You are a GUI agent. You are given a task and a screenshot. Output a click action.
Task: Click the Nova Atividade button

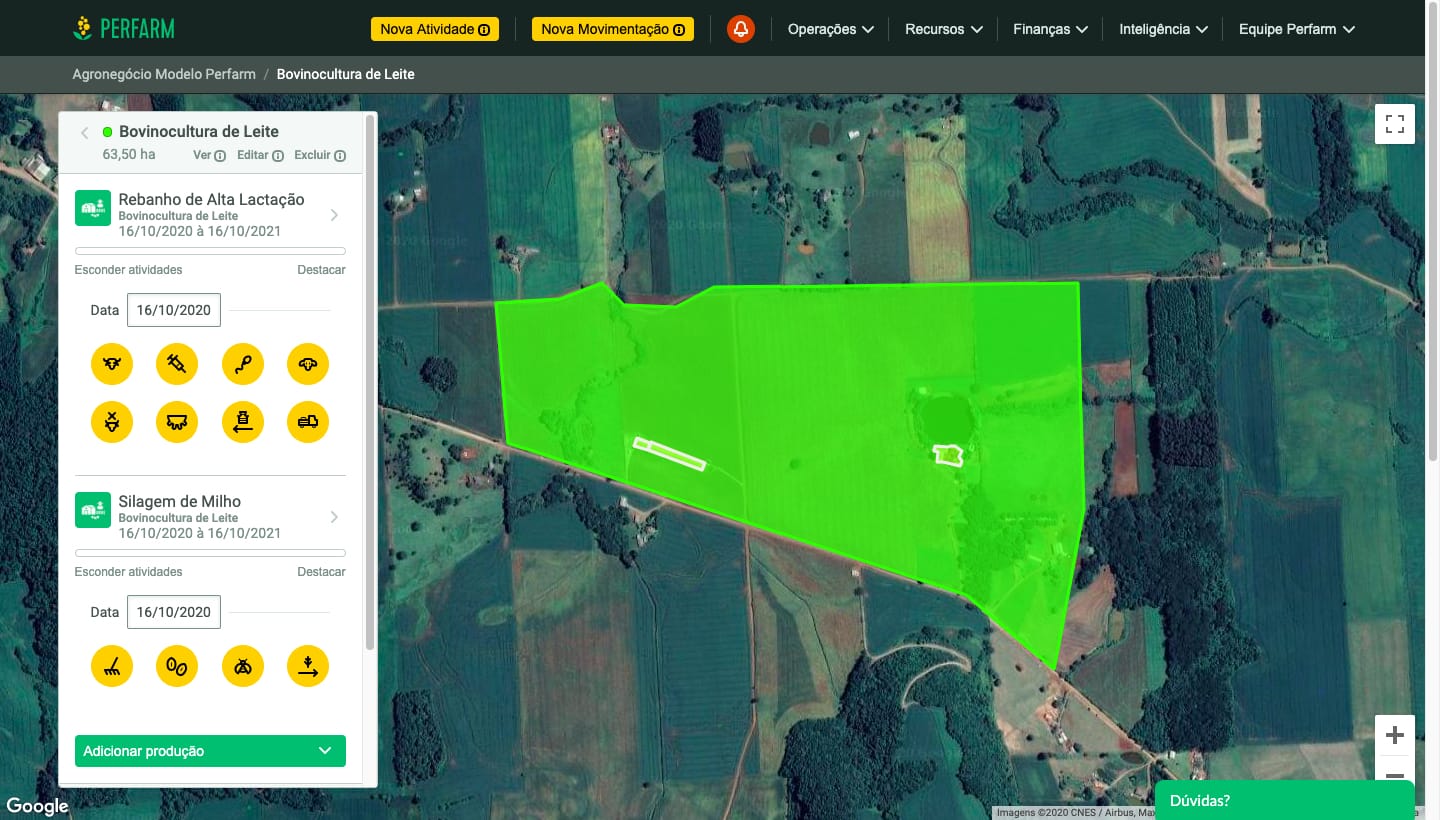coord(434,29)
